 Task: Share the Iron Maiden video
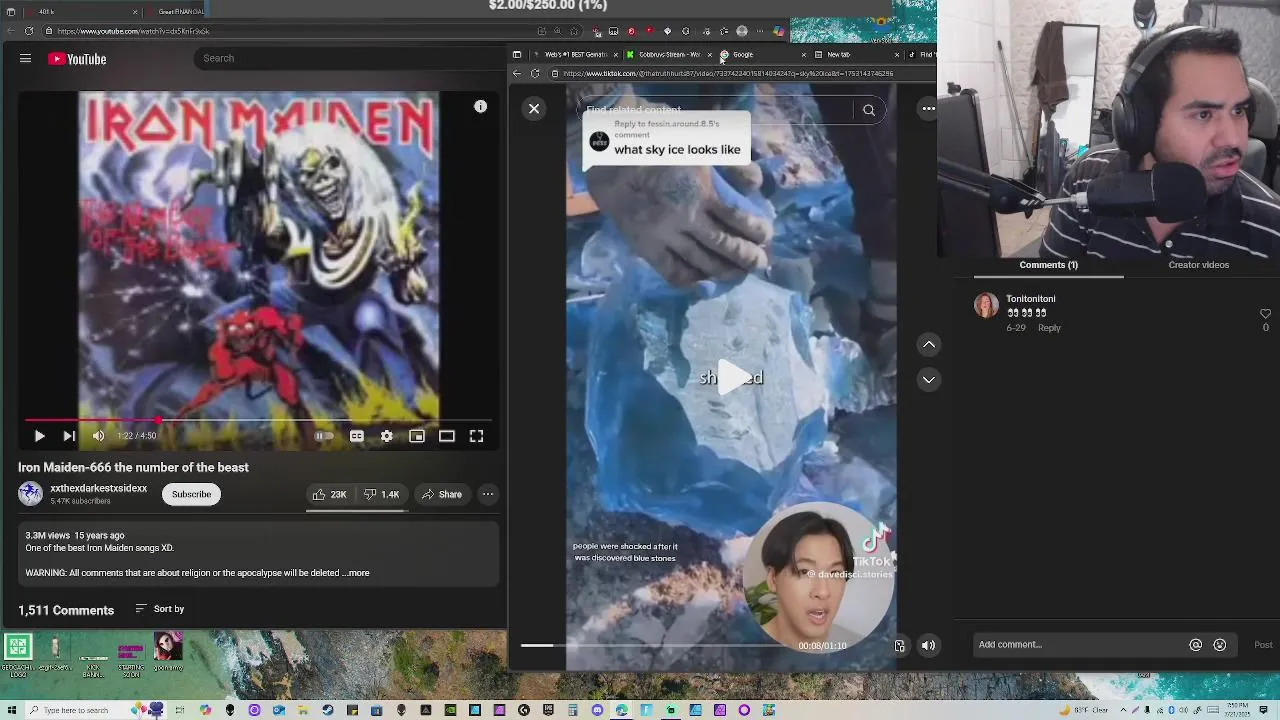441,494
